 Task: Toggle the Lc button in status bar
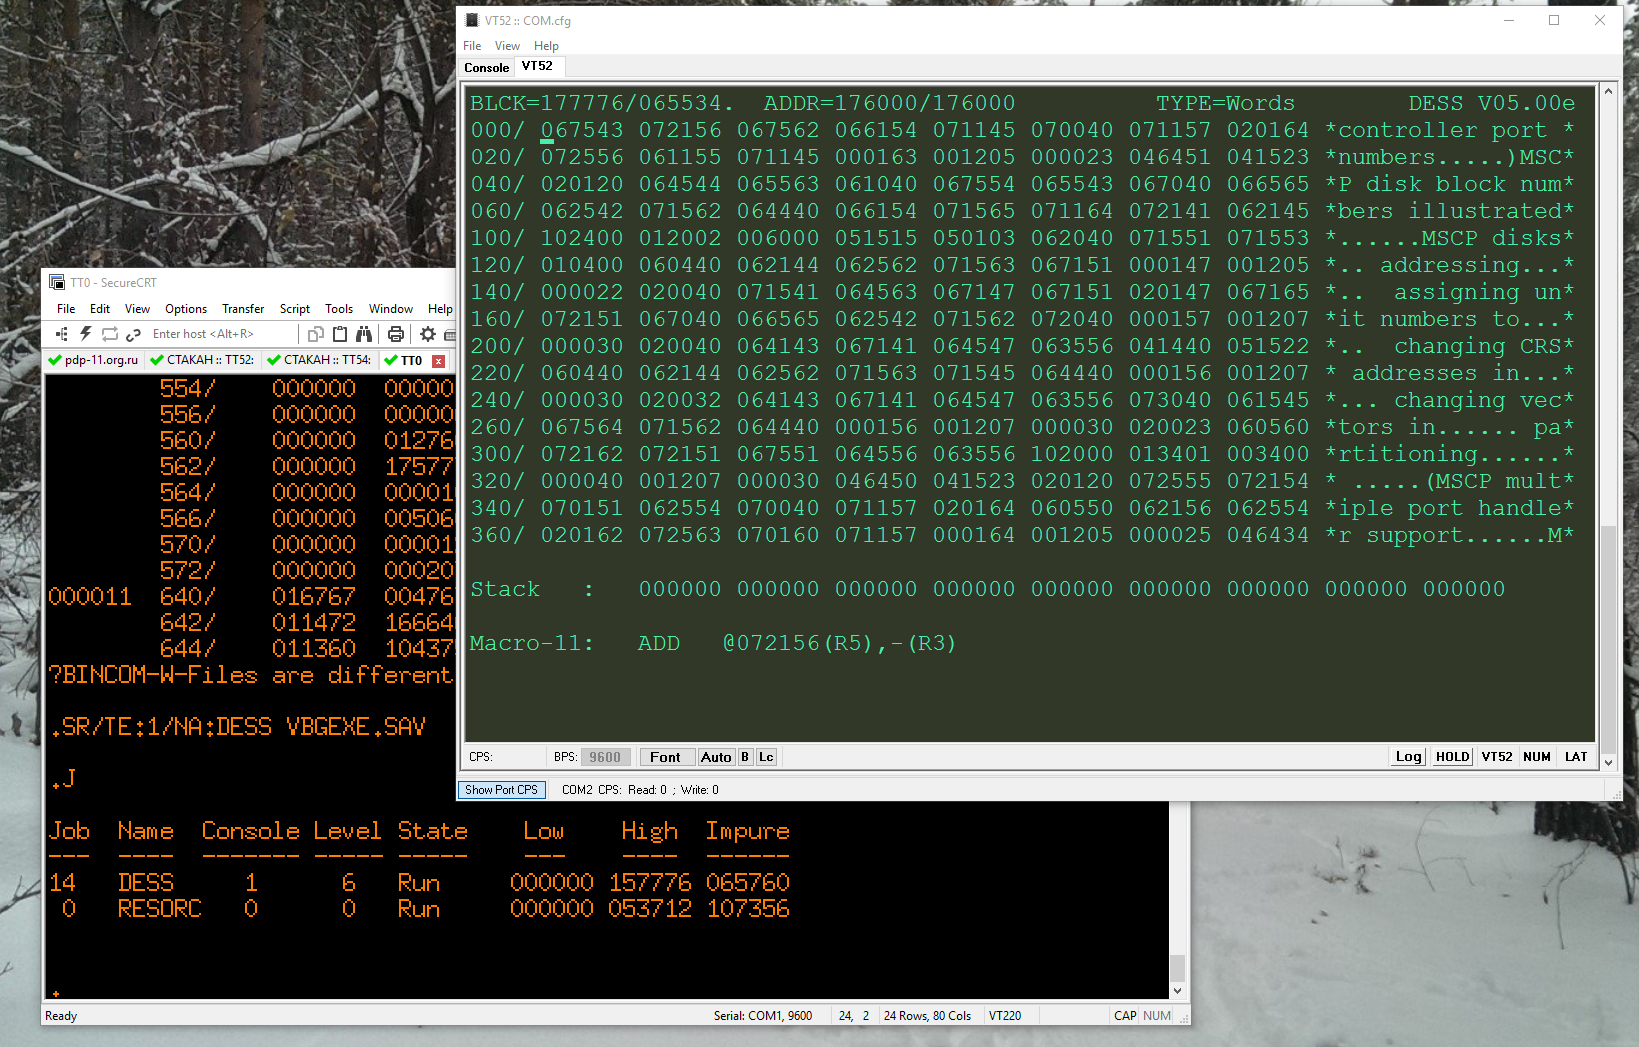766,757
